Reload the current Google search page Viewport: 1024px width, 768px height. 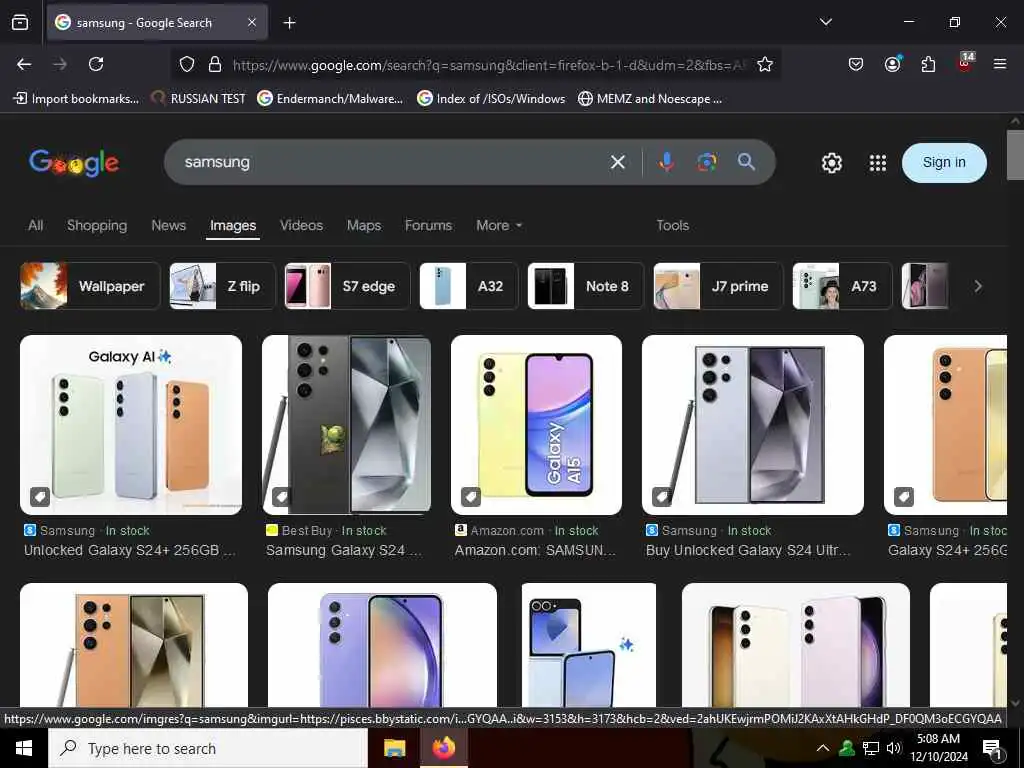[96, 64]
